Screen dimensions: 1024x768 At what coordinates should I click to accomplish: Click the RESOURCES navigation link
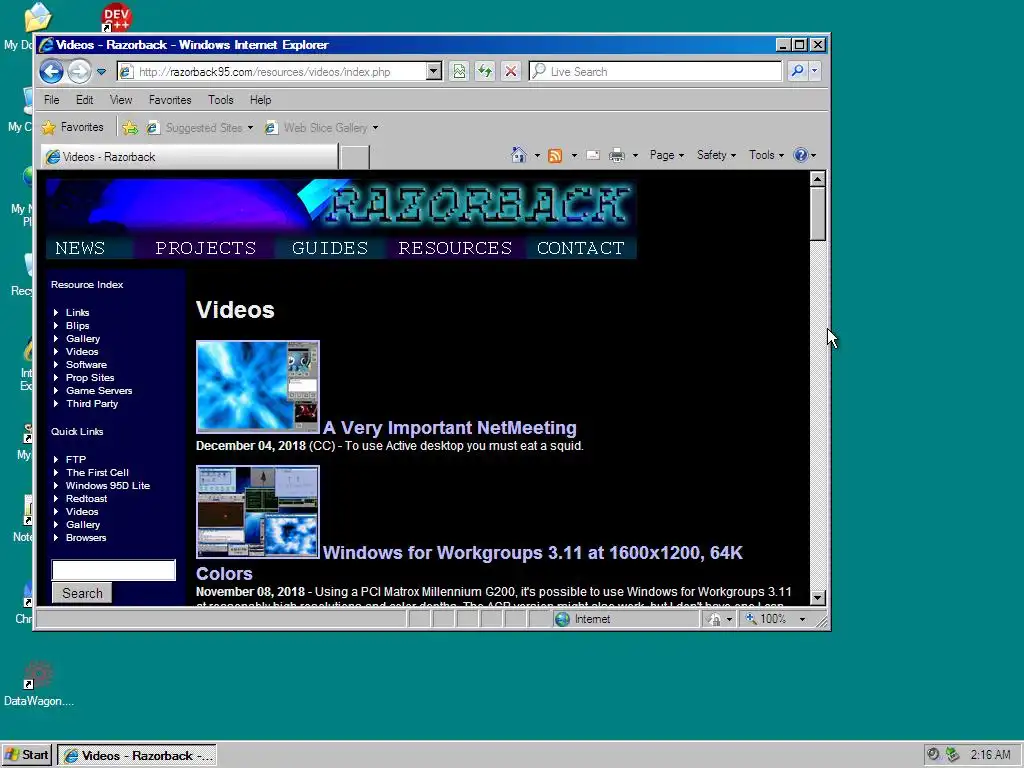pyautogui.click(x=455, y=248)
